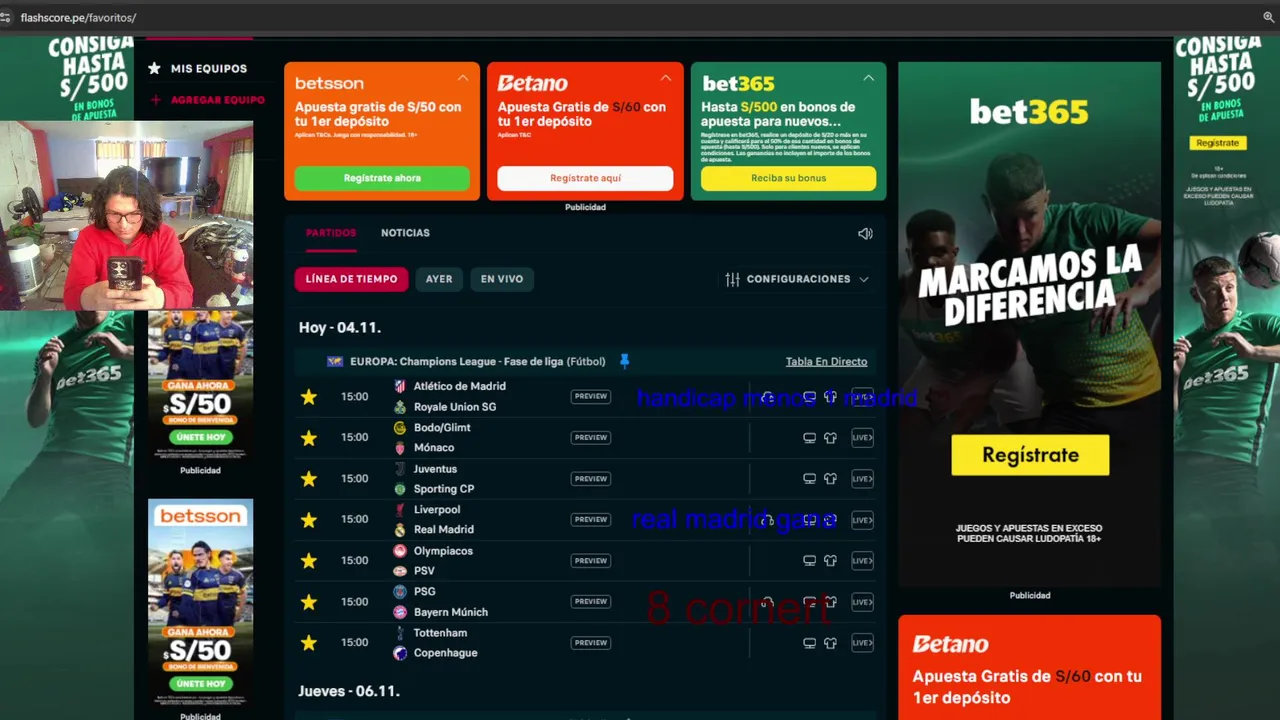Open browser zoom magnifier icon in address bar
The height and width of the screenshot is (720, 1280).
tap(1269, 17)
